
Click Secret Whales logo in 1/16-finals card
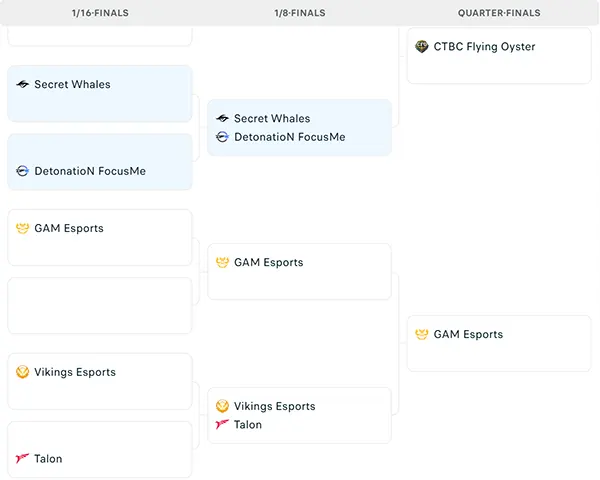(23, 84)
